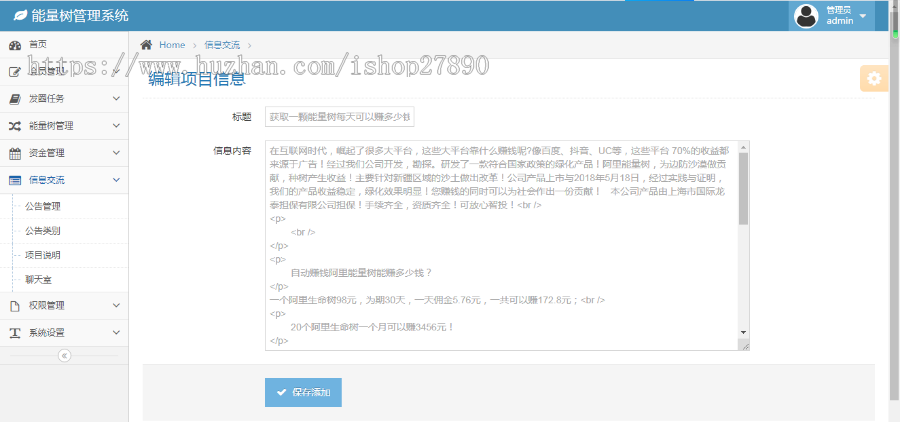900x422 pixels.
Task: Click the file icon beside 权限管理
Action: tap(15, 306)
